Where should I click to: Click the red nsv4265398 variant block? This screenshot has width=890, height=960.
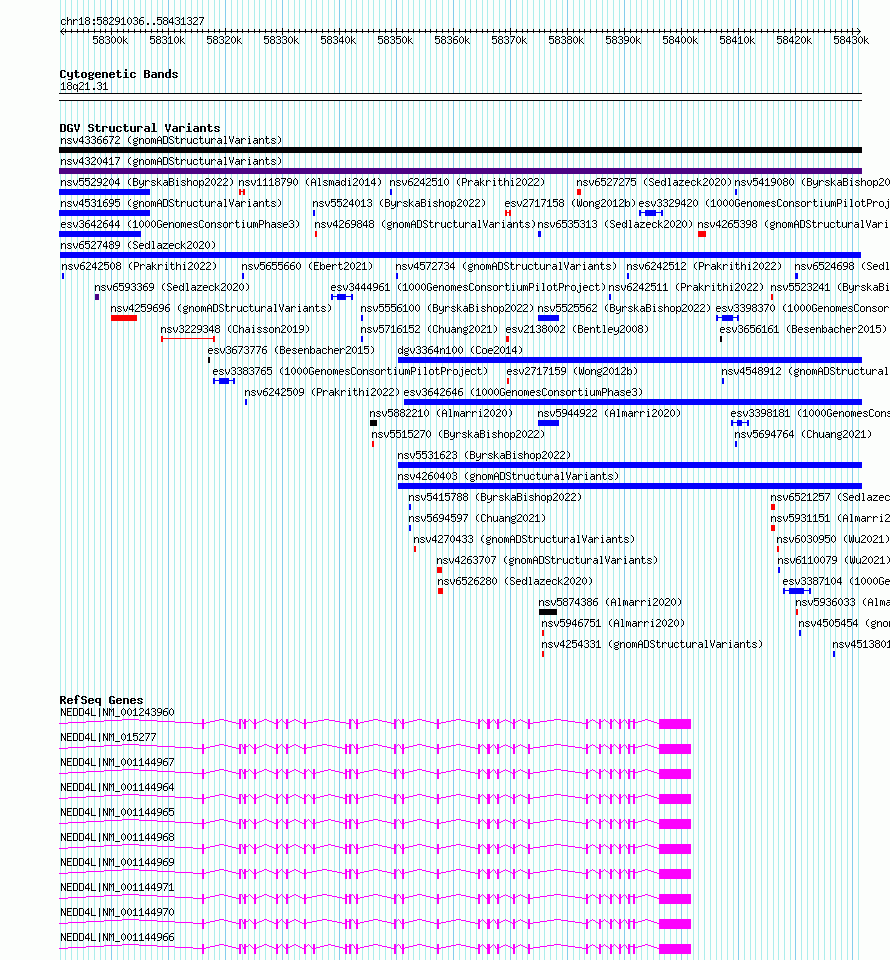(x=702, y=234)
